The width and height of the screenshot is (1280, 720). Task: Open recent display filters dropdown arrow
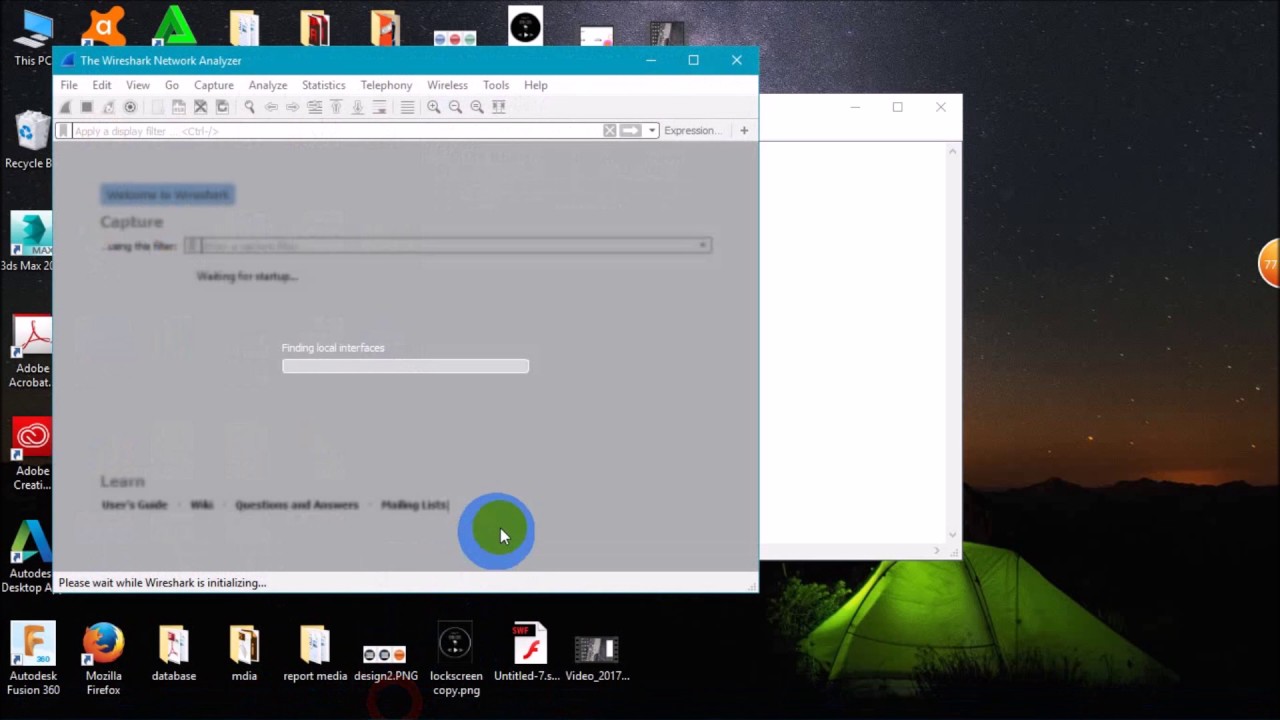(652, 131)
